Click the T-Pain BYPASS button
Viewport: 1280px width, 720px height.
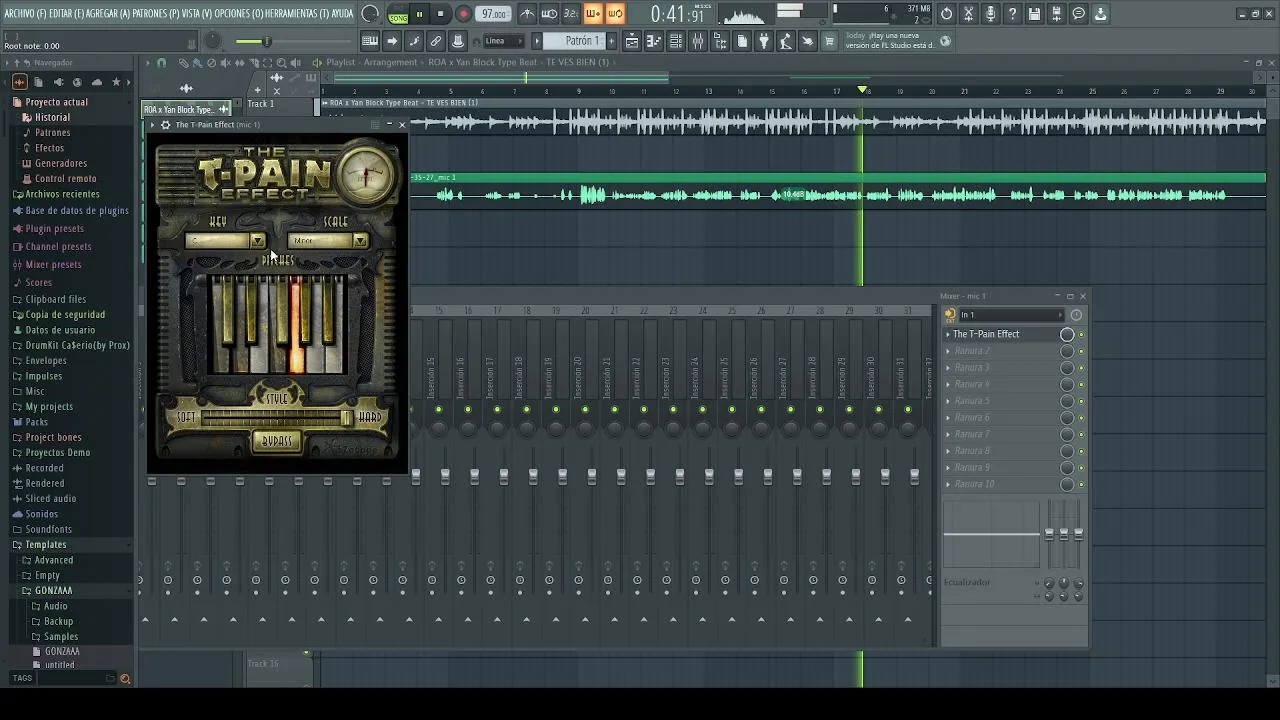(x=277, y=441)
